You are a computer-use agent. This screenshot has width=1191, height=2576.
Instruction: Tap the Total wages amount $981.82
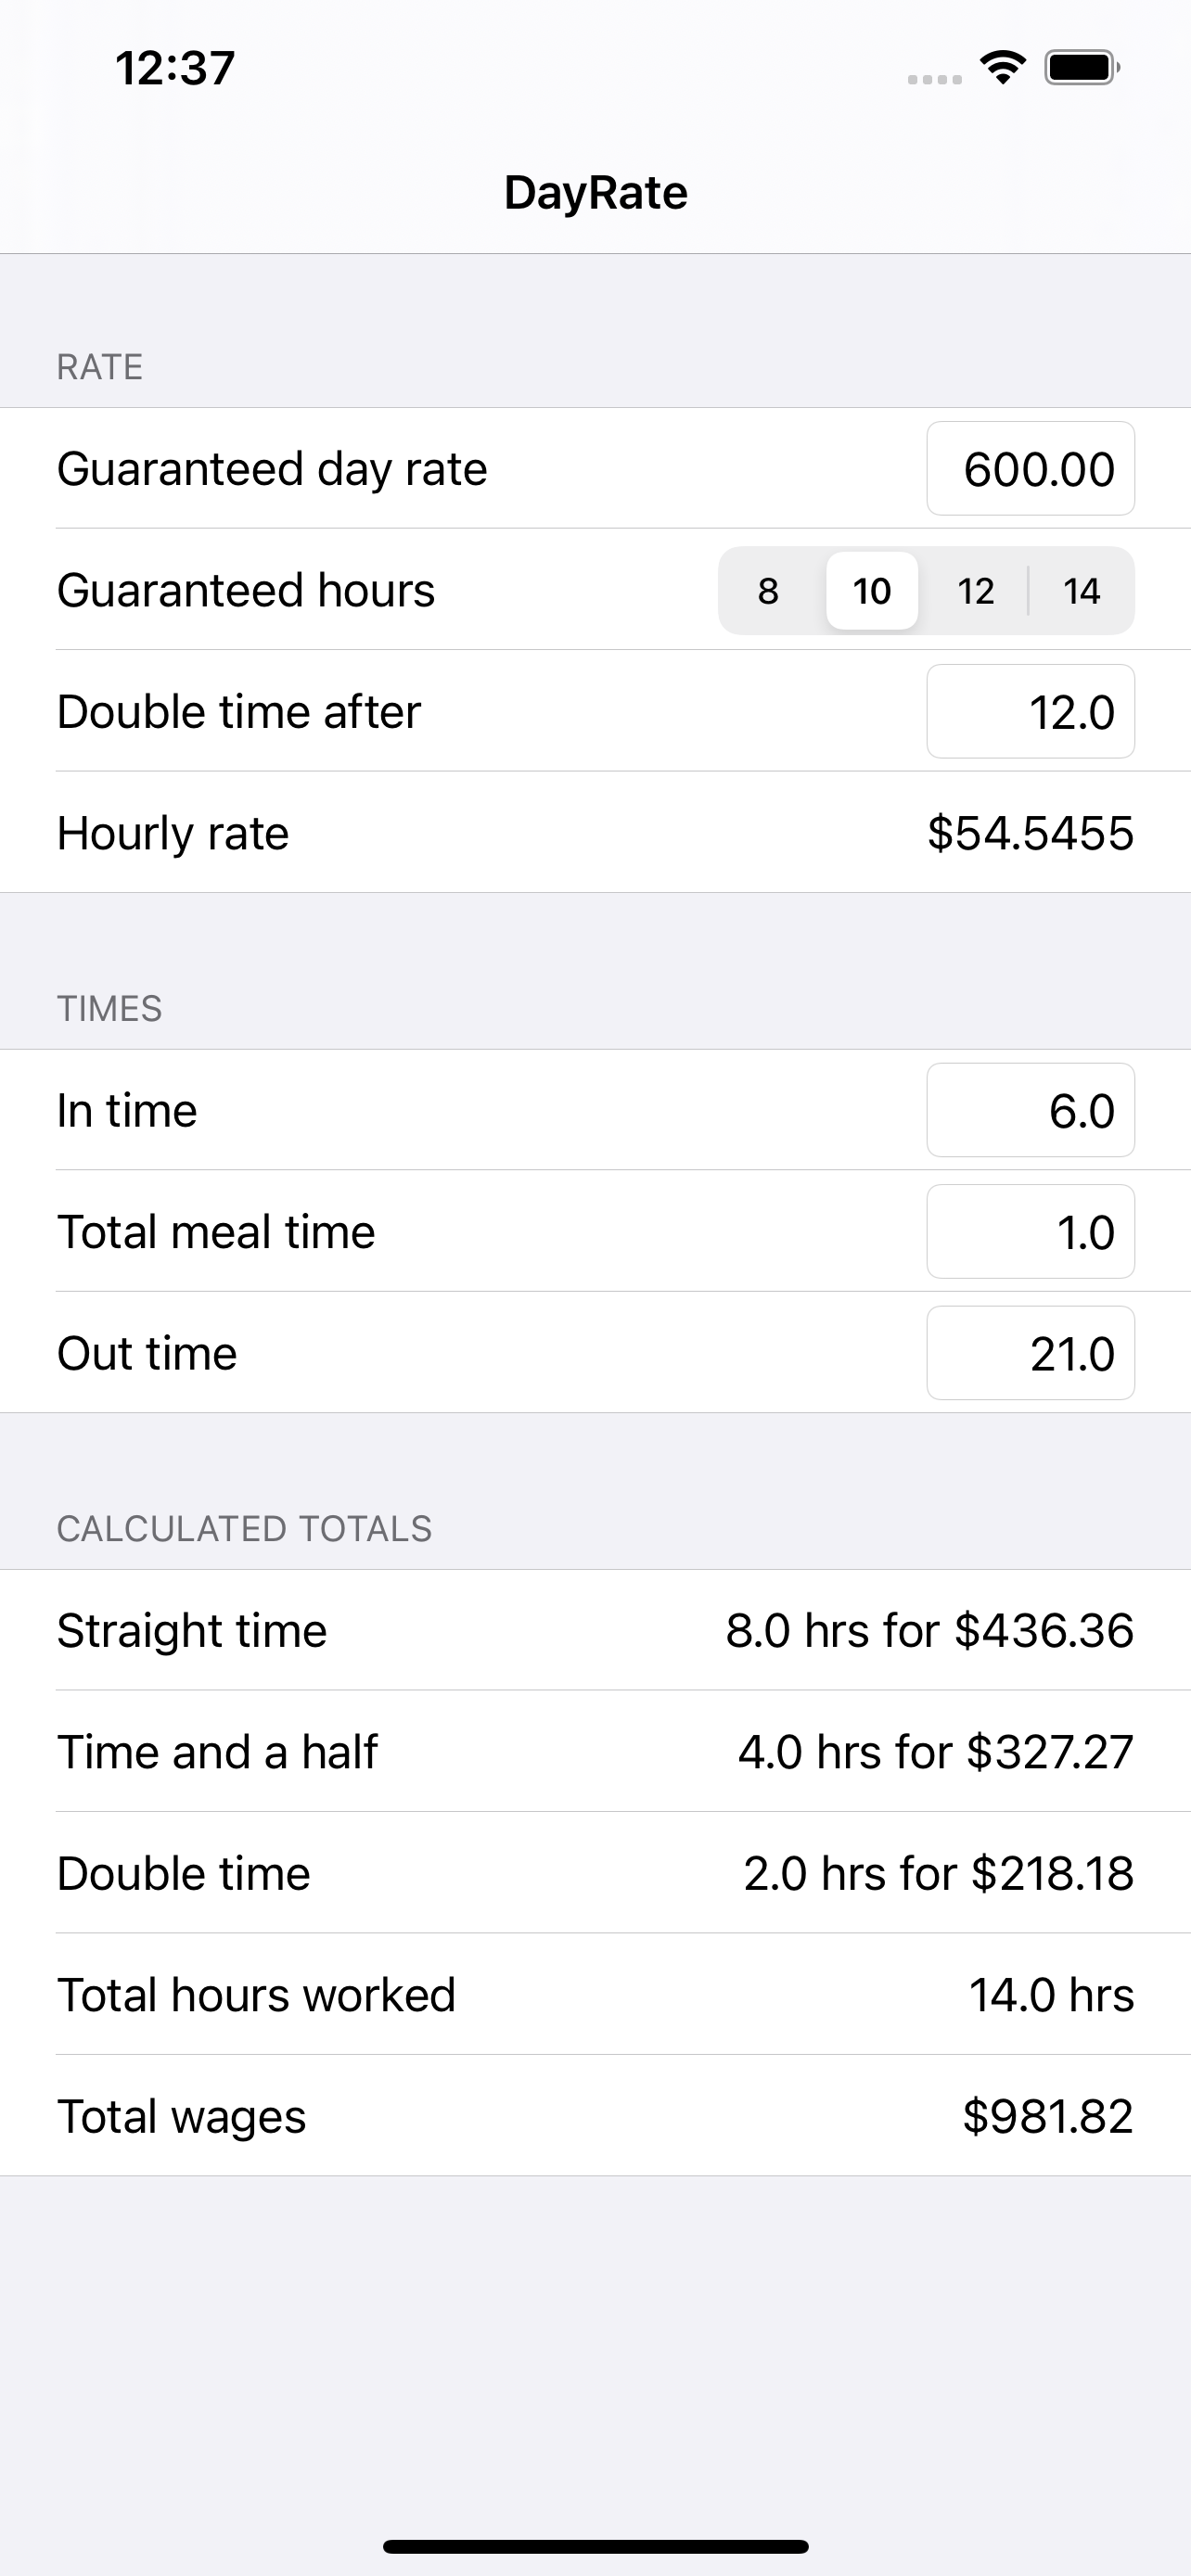click(x=1048, y=2116)
